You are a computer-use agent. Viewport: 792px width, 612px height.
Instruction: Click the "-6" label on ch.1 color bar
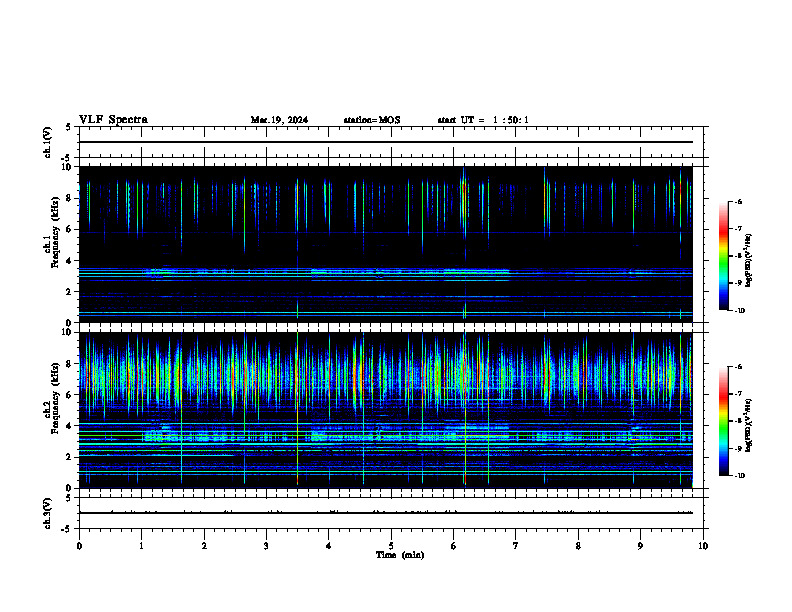click(x=738, y=201)
